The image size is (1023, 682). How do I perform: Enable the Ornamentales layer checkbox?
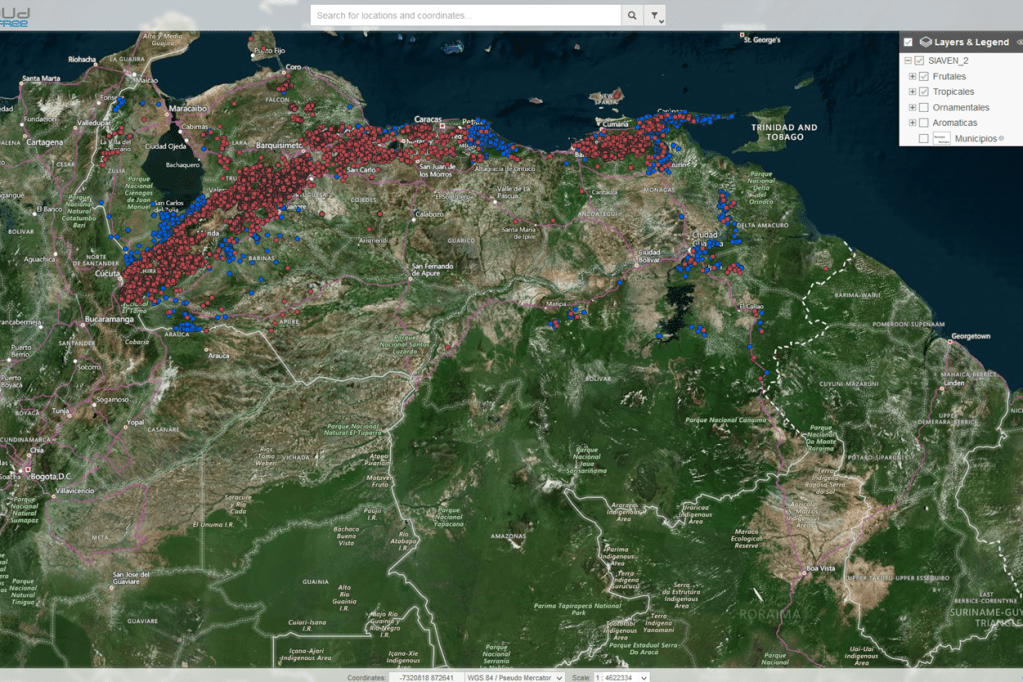click(924, 108)
